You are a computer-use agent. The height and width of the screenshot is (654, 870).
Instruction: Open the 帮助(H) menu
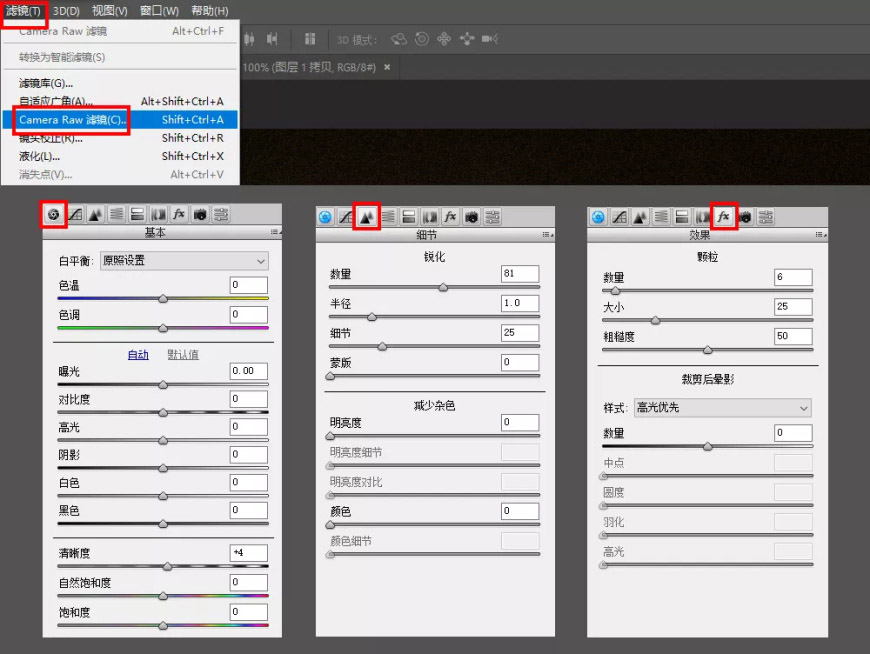point(210,11)
